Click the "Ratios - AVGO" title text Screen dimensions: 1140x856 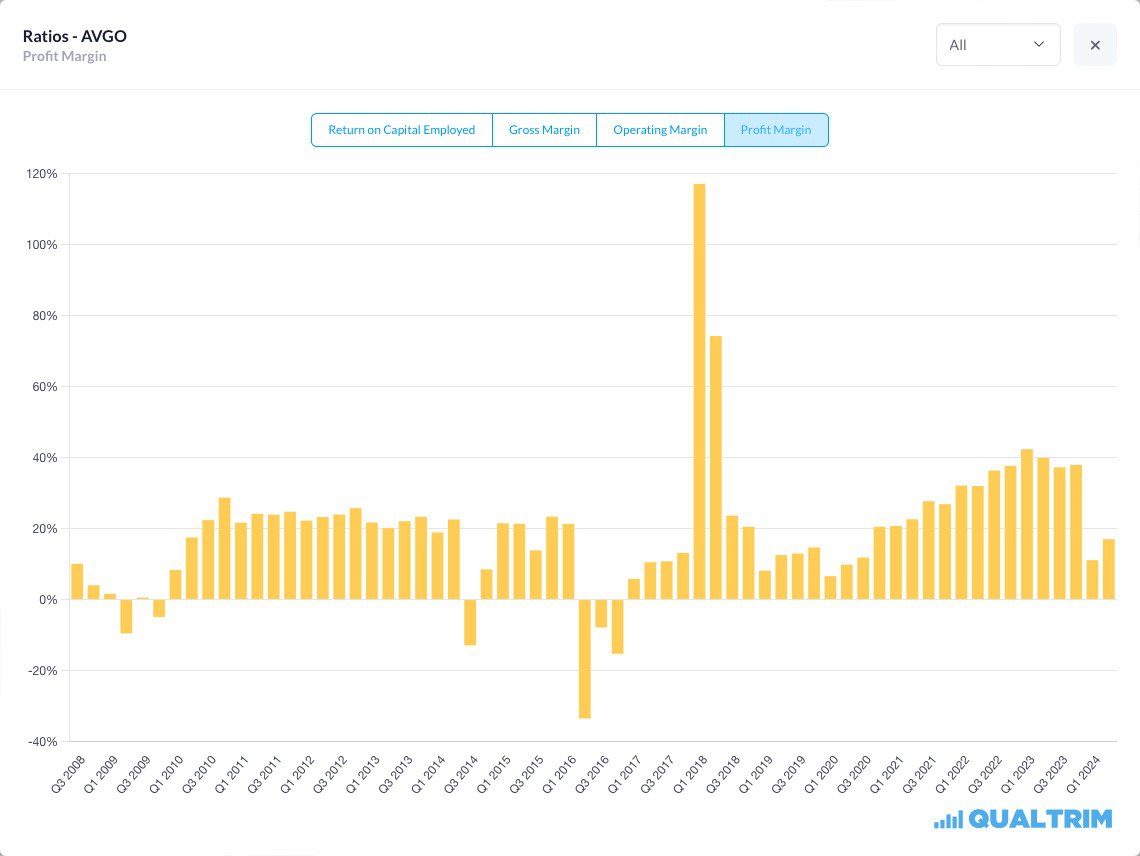75,37
